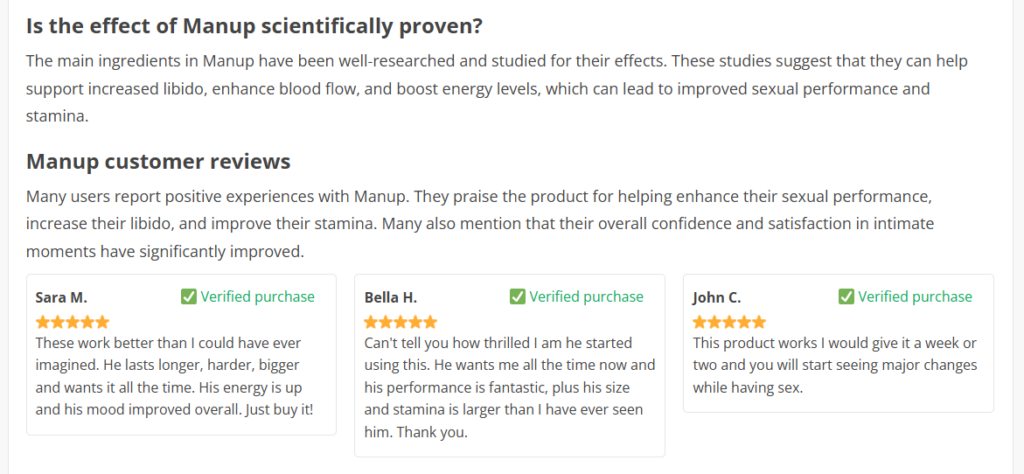
Task: Click the five-star rating under John C.
Action: pyautogui.click(x=729, y=322)
